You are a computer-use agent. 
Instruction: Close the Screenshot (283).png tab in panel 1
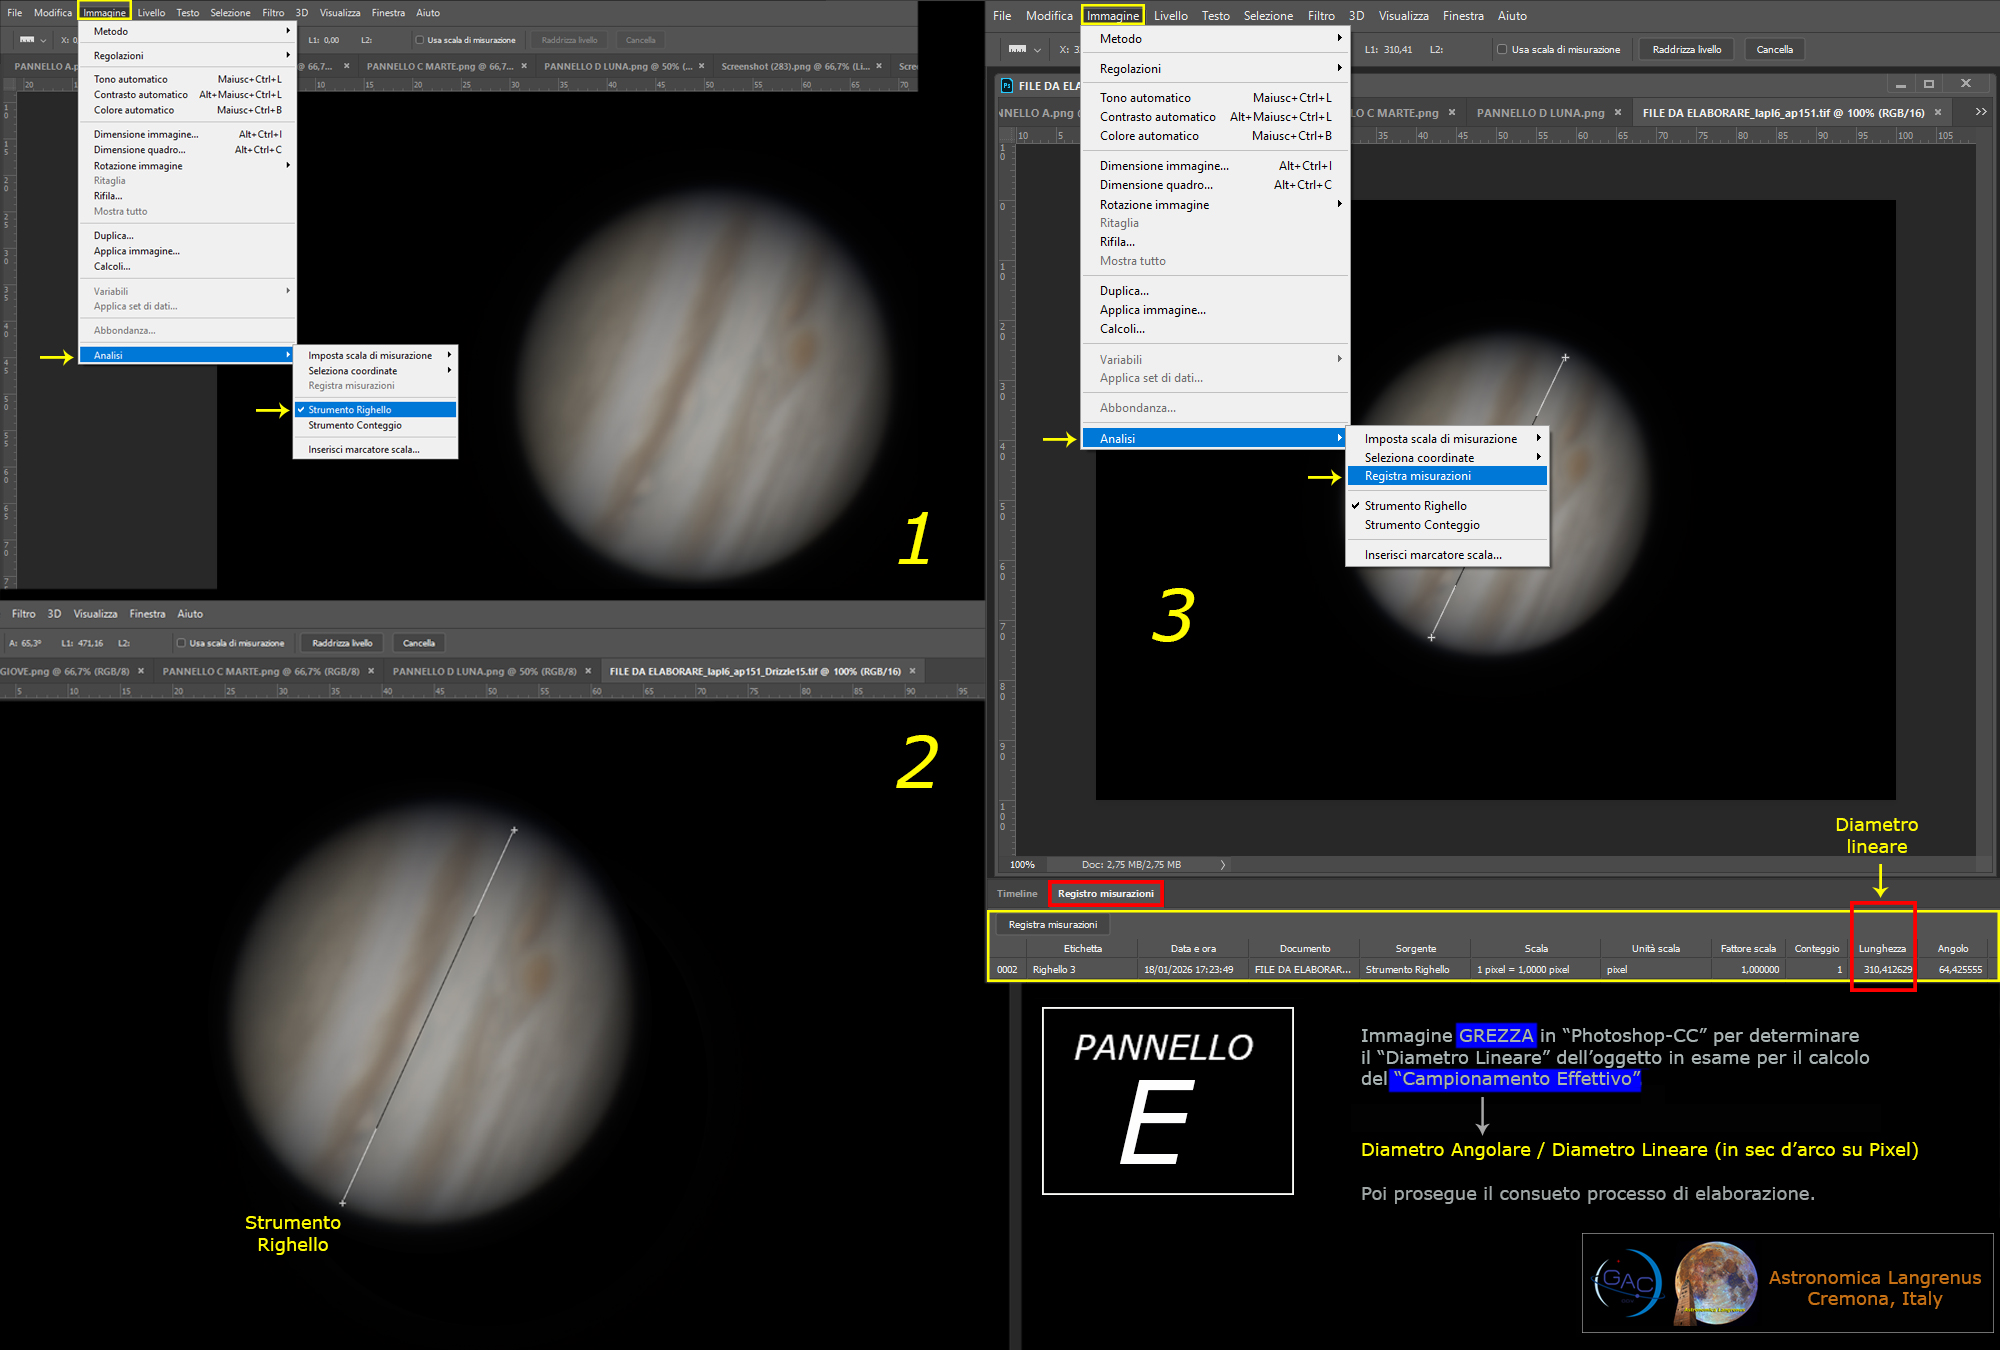[879, 66]
